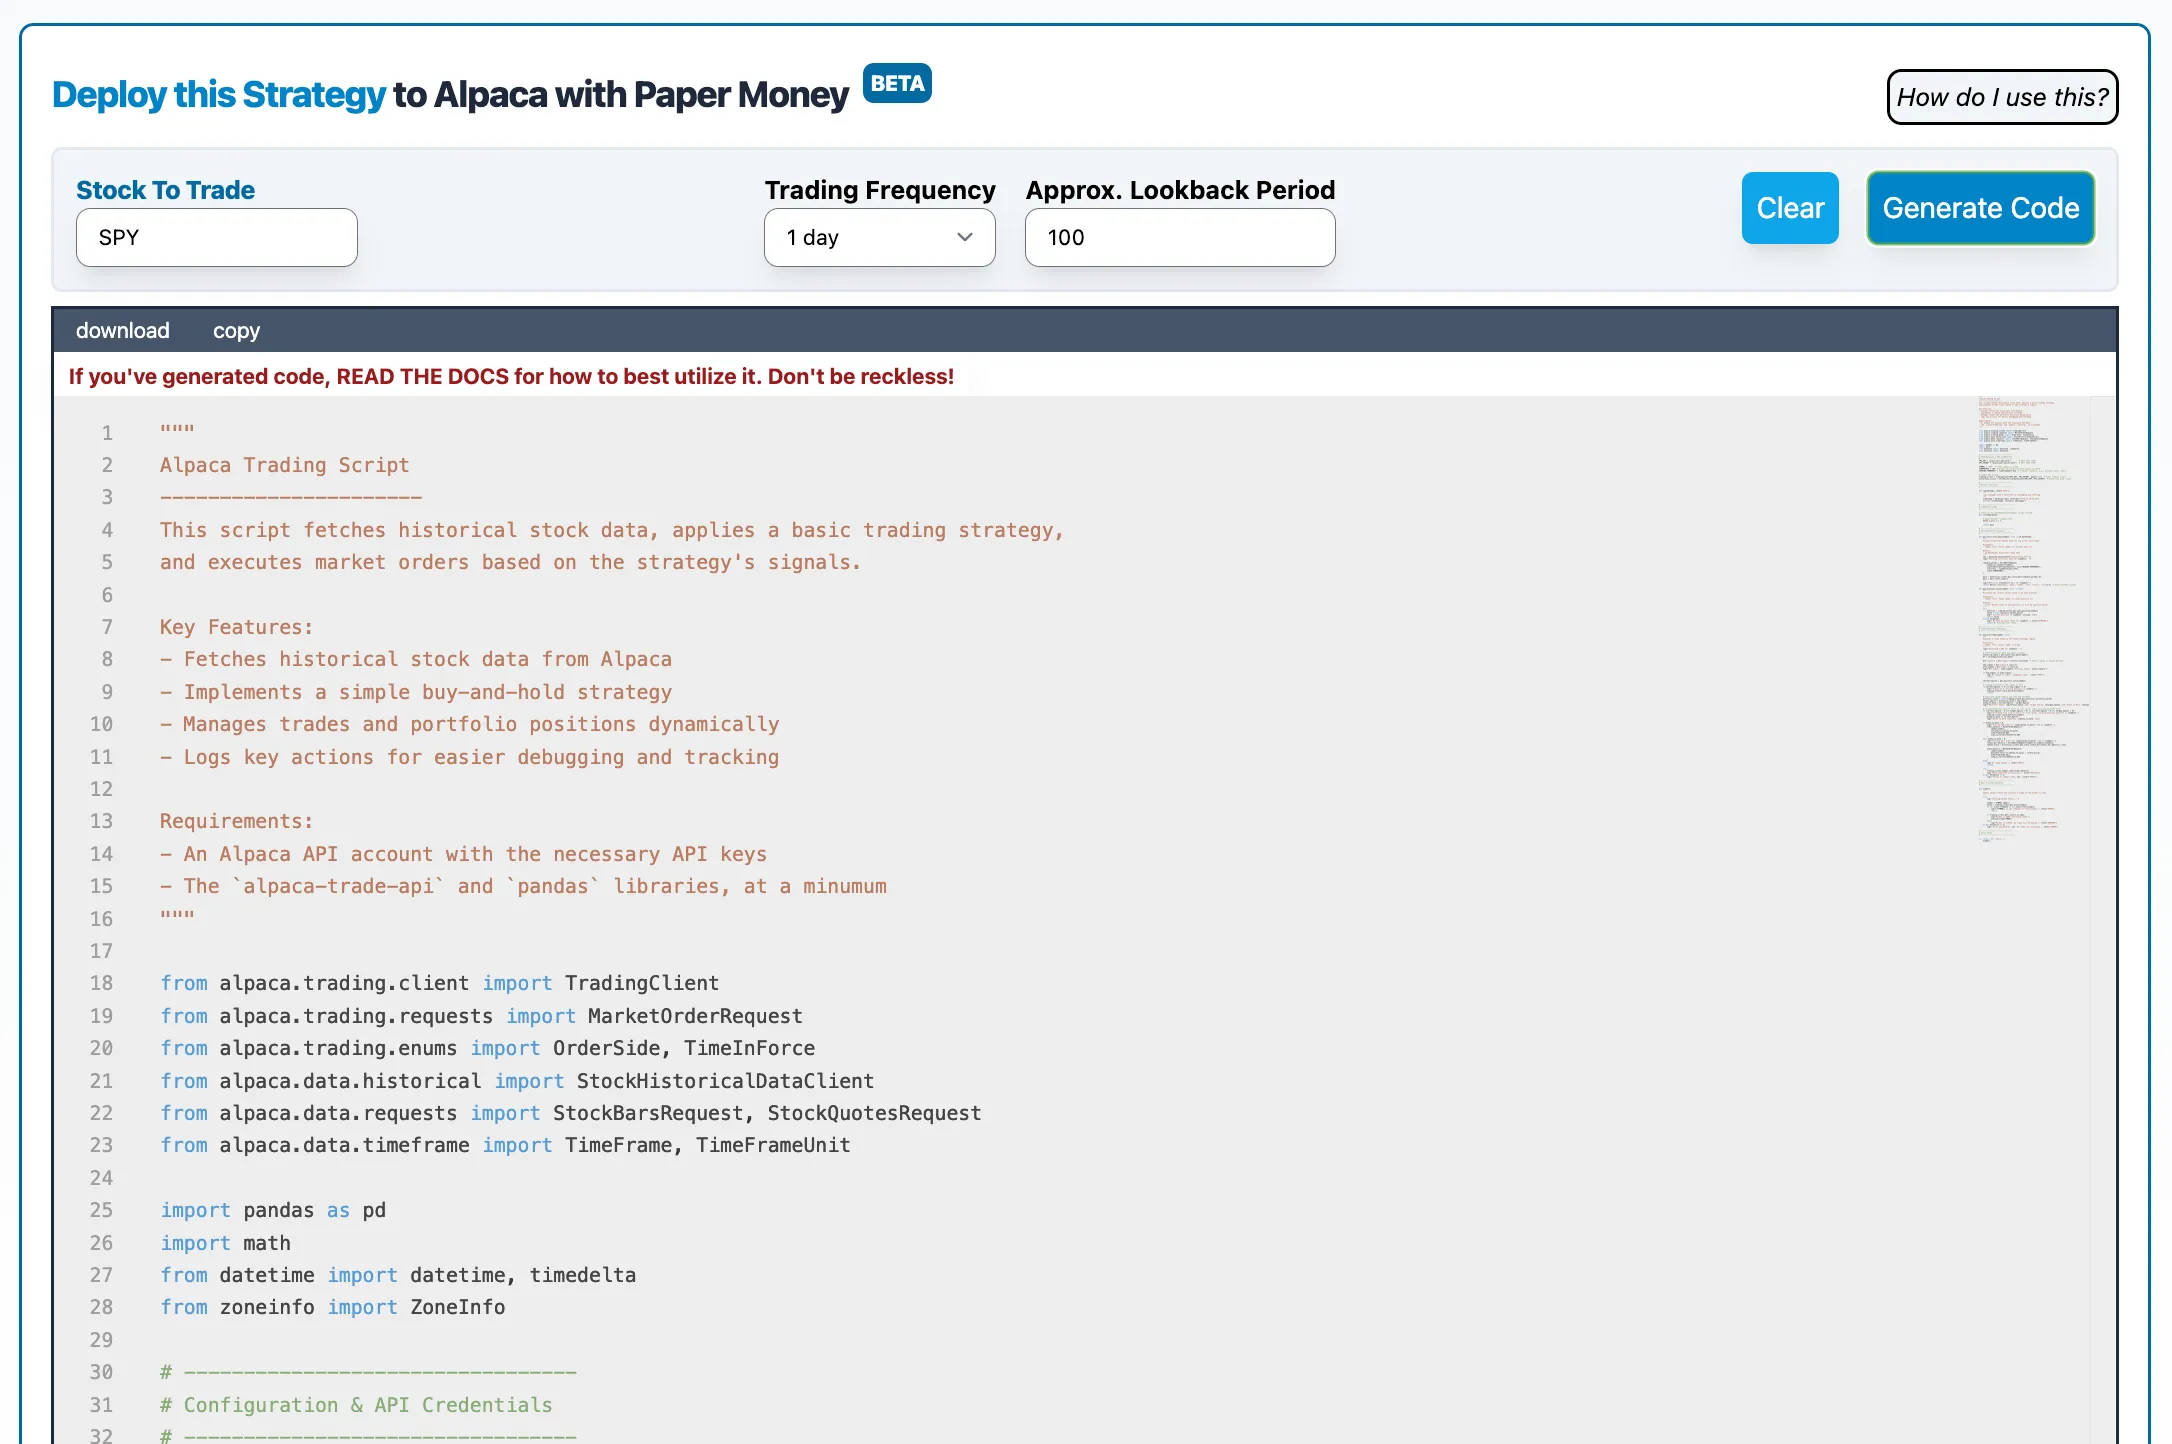Click on the Alpaca Trading Script docstring line
The width and height of the screenshot is (2172, 1444).
(284, 465)
